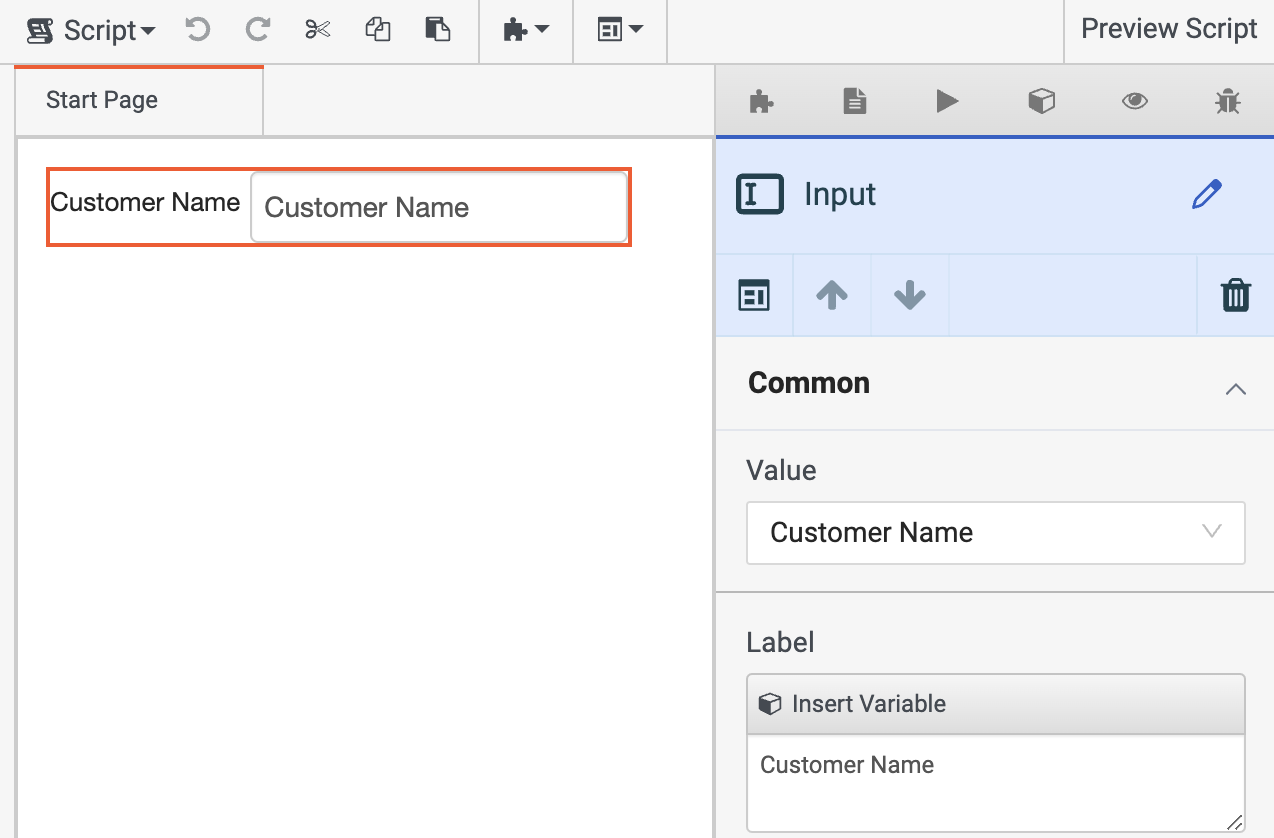The height and width of the screenshot is (838, 1274).
Task: Open the bug debug panel
Action: click(1227, 101)
